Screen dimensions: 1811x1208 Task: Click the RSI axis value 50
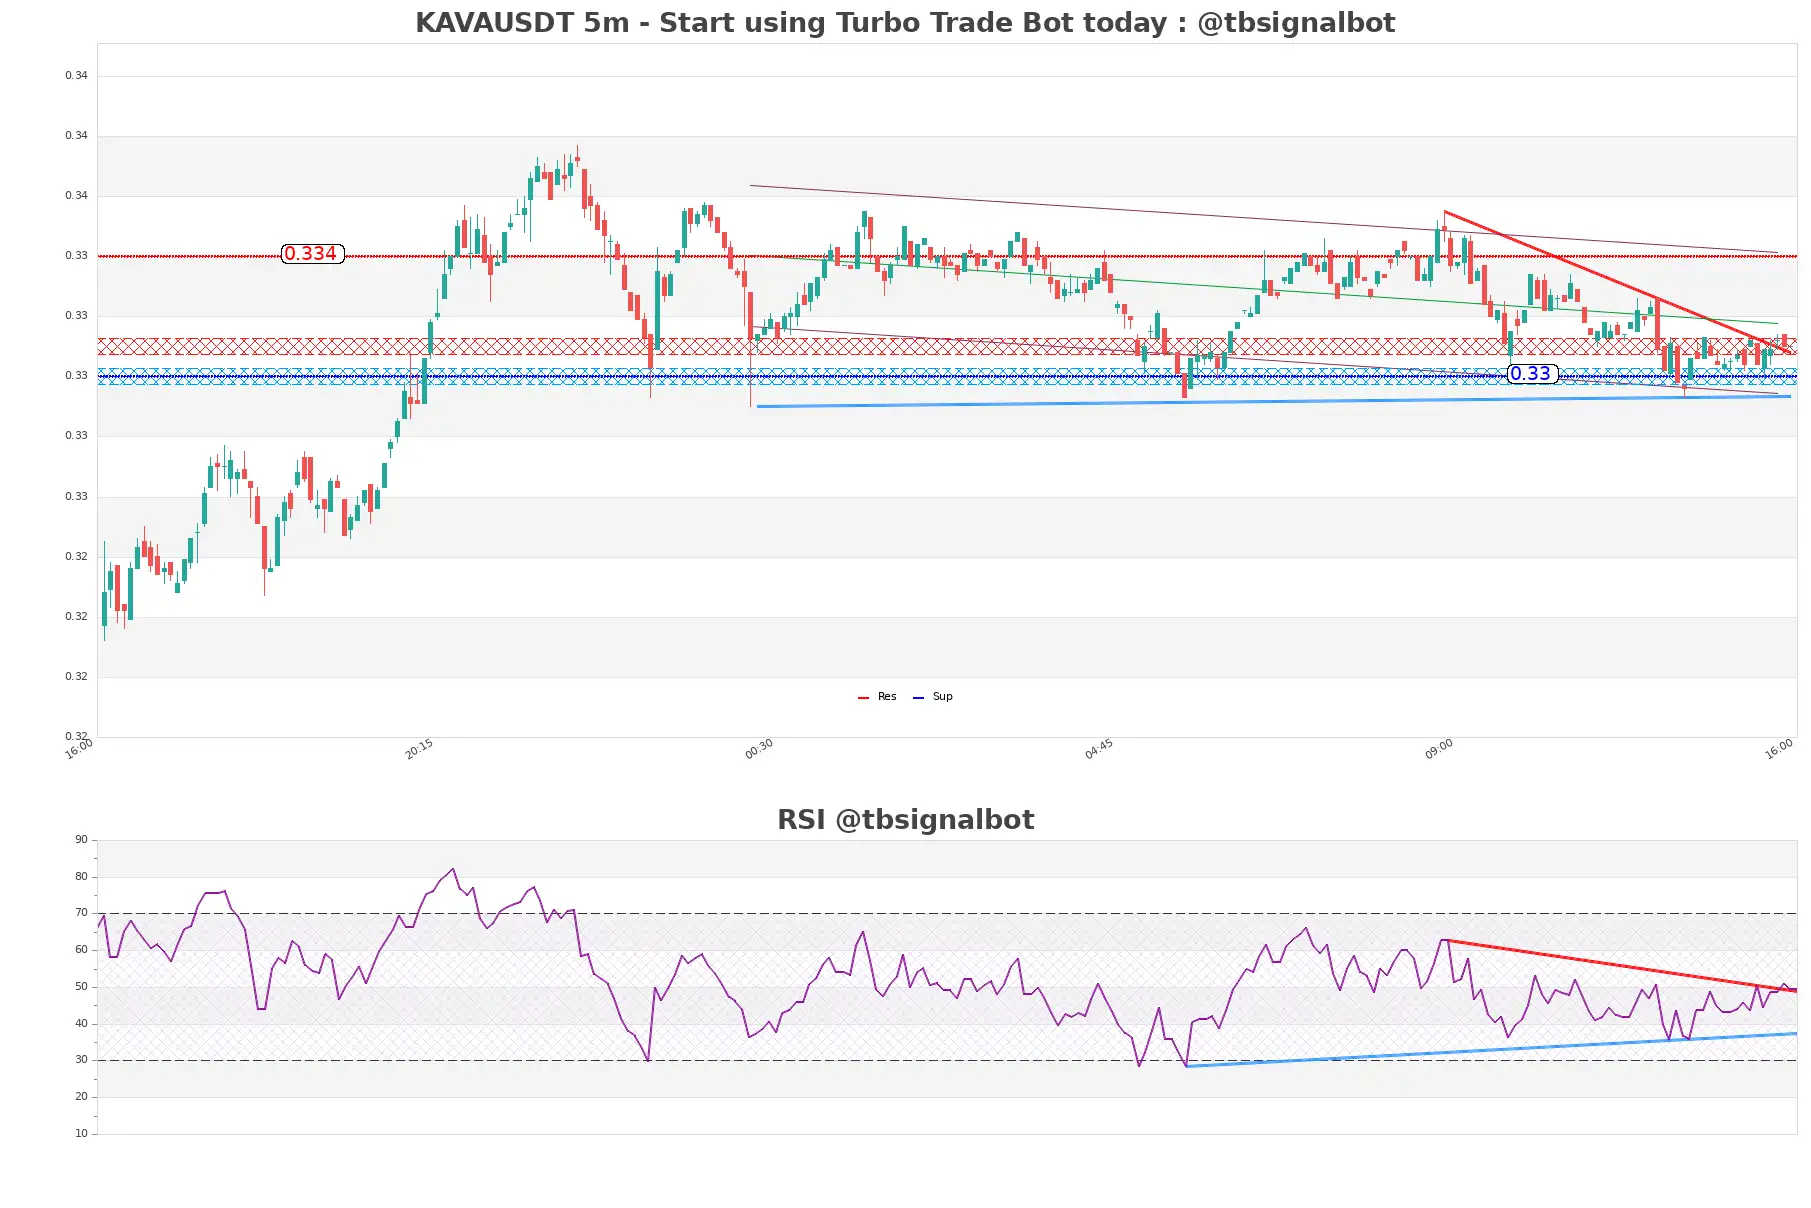click(x=81, y=987)
